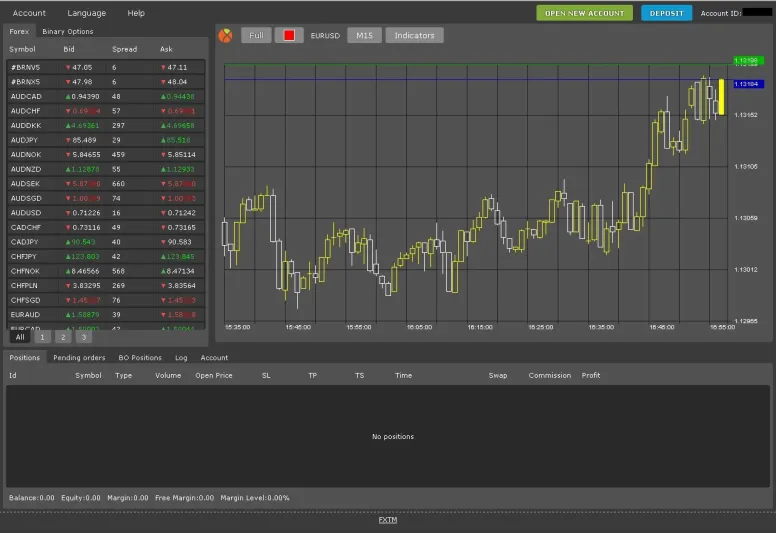This screenshot has height=533, width=776.
Task: Click the green price label on chart axis
Action: [747, 61]
